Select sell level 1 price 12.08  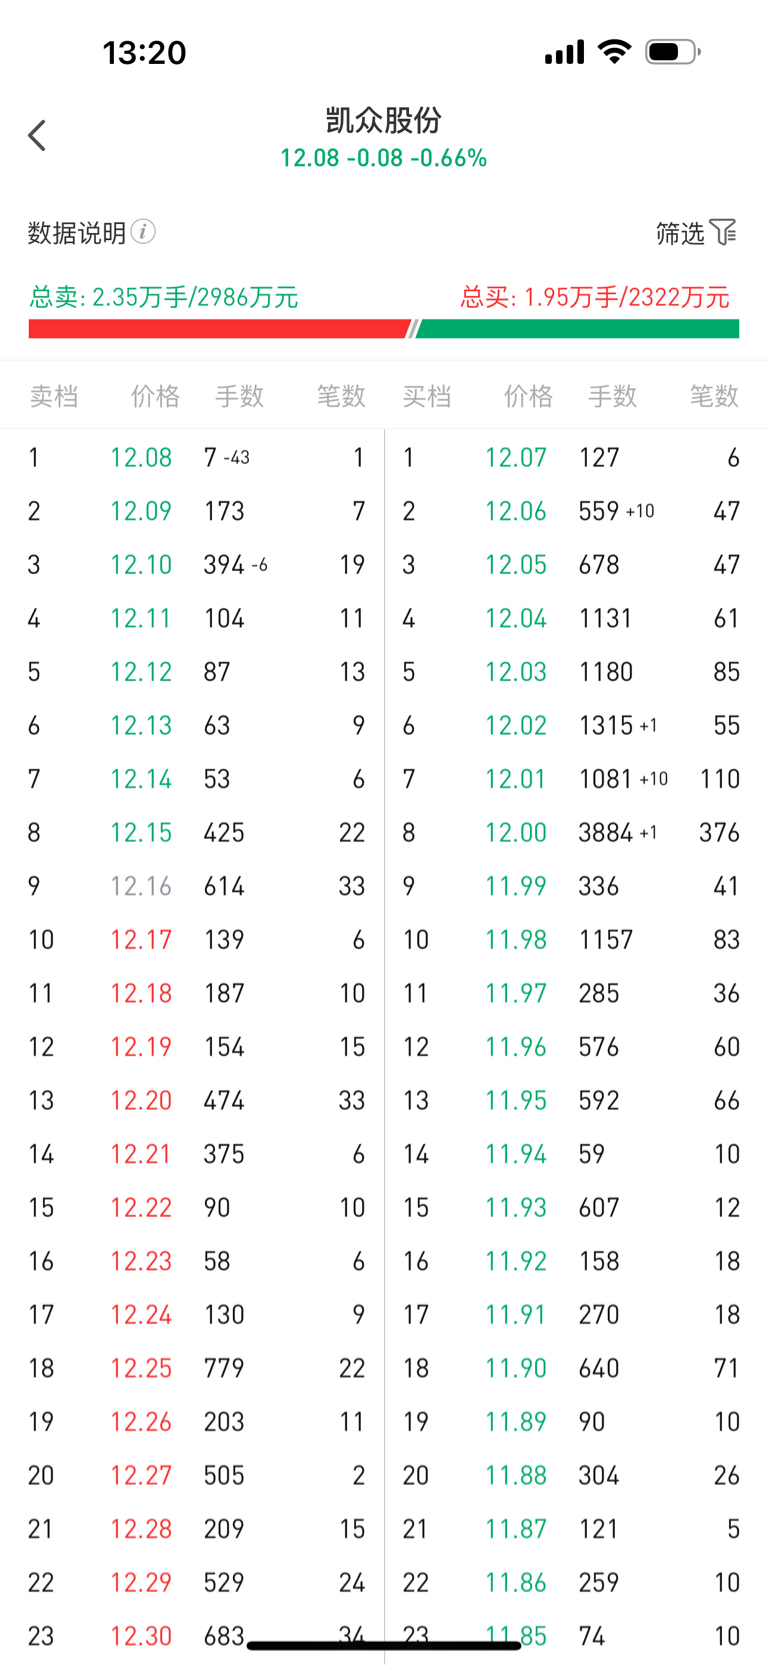tap(141, 458)
